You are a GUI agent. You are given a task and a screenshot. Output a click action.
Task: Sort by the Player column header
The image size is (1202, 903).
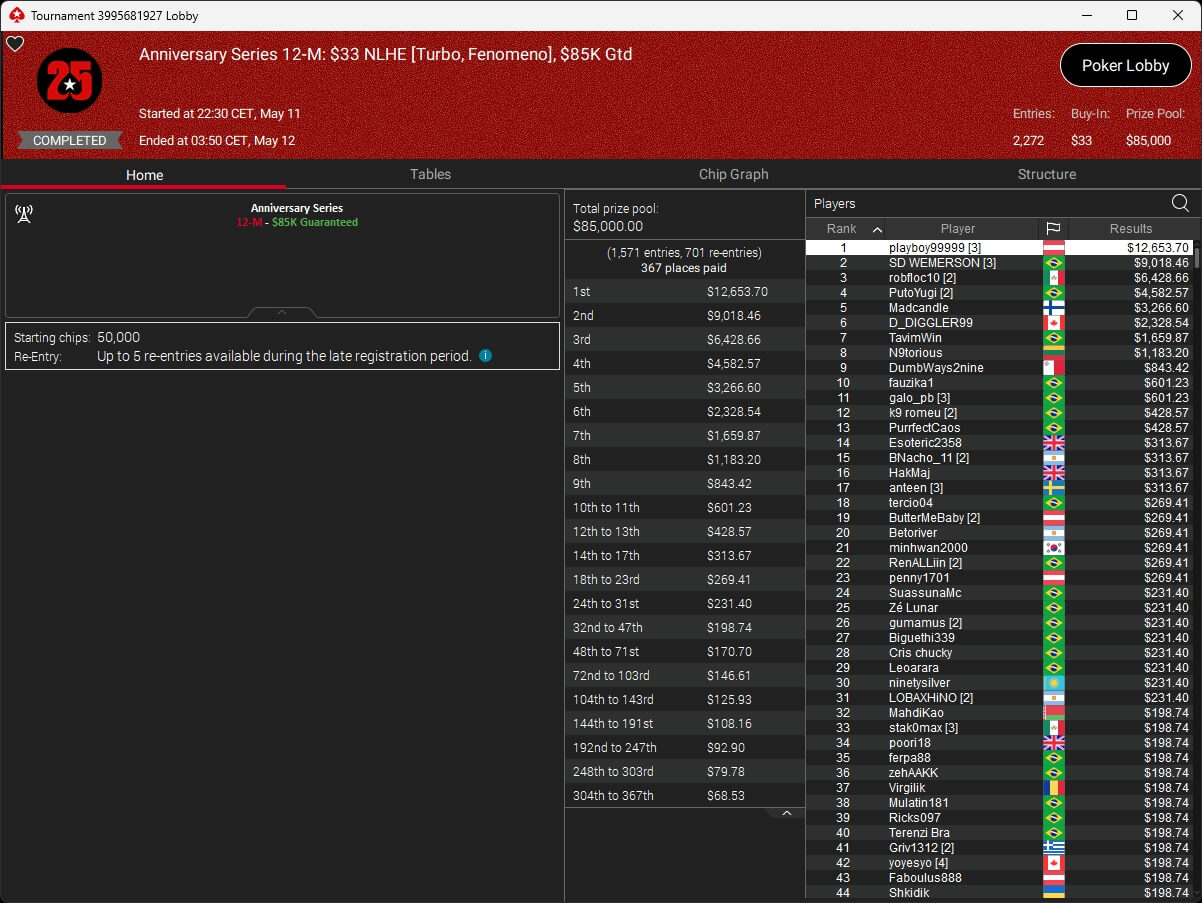[x=957, y=229]
